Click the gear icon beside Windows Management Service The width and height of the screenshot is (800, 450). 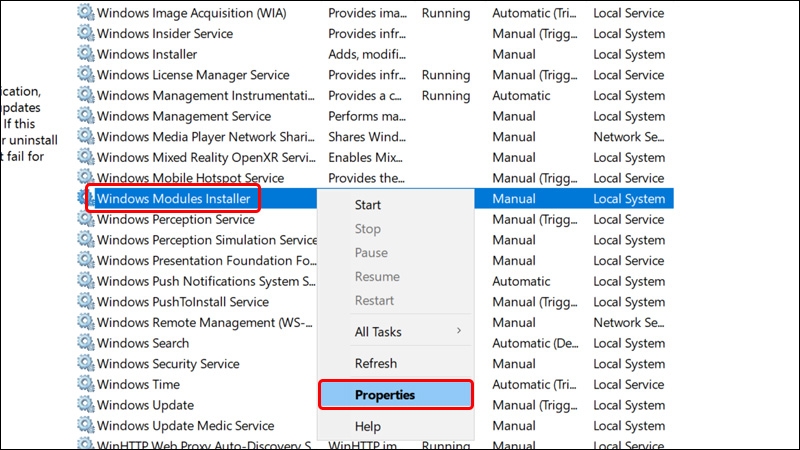(86, 116)
